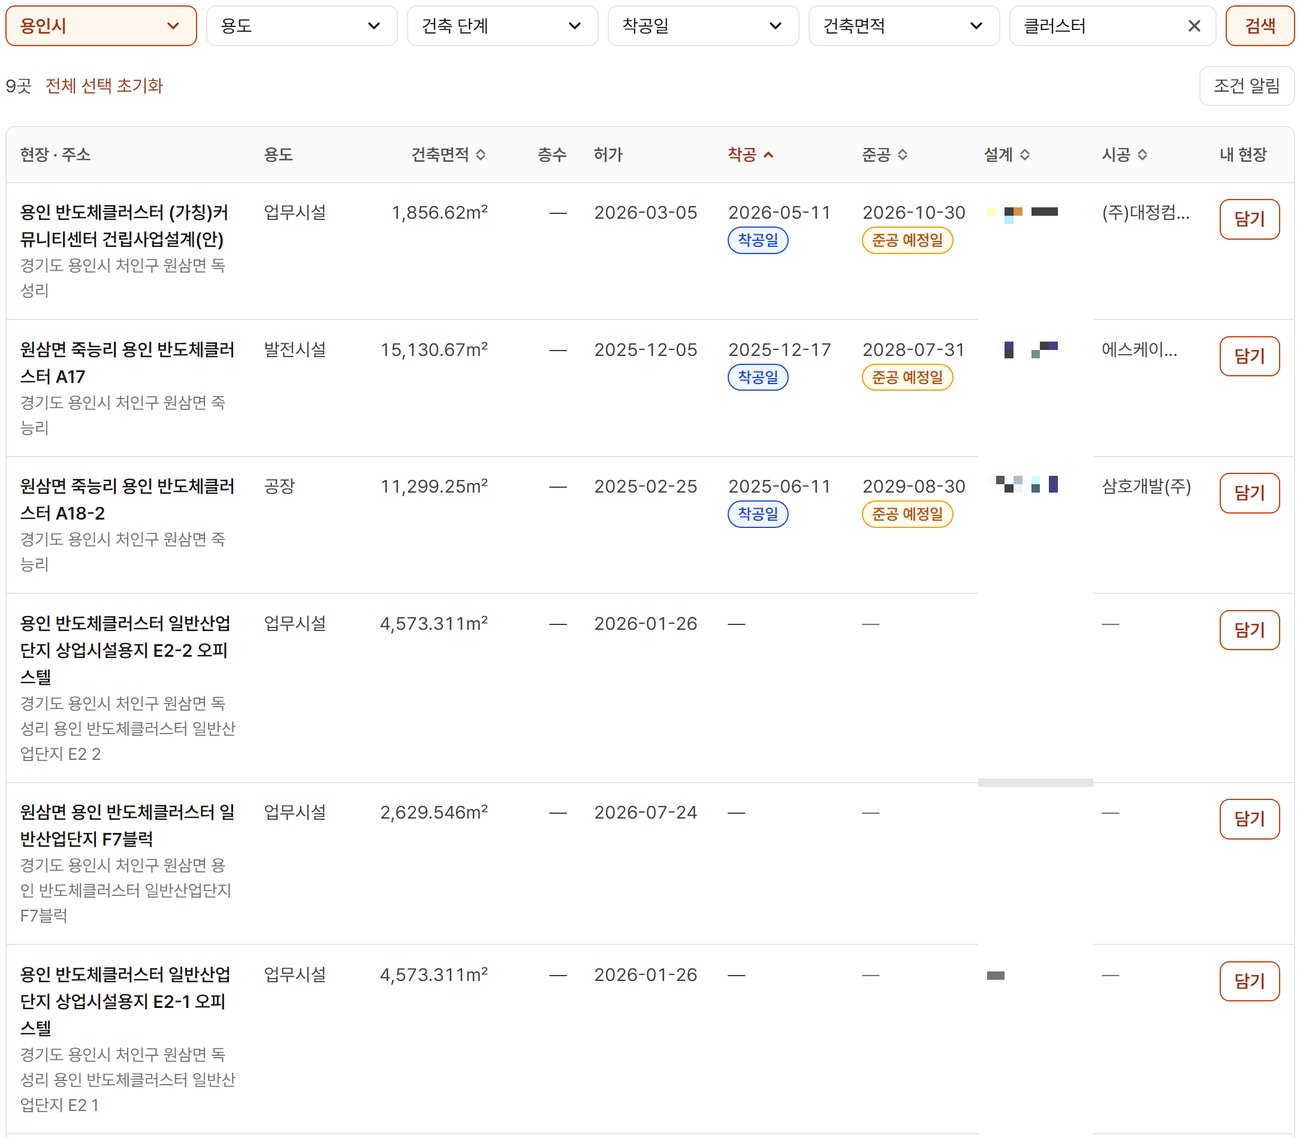Sort by 착공 column arrow
Screen dimensions: 1300x1138
click(768, 155)
